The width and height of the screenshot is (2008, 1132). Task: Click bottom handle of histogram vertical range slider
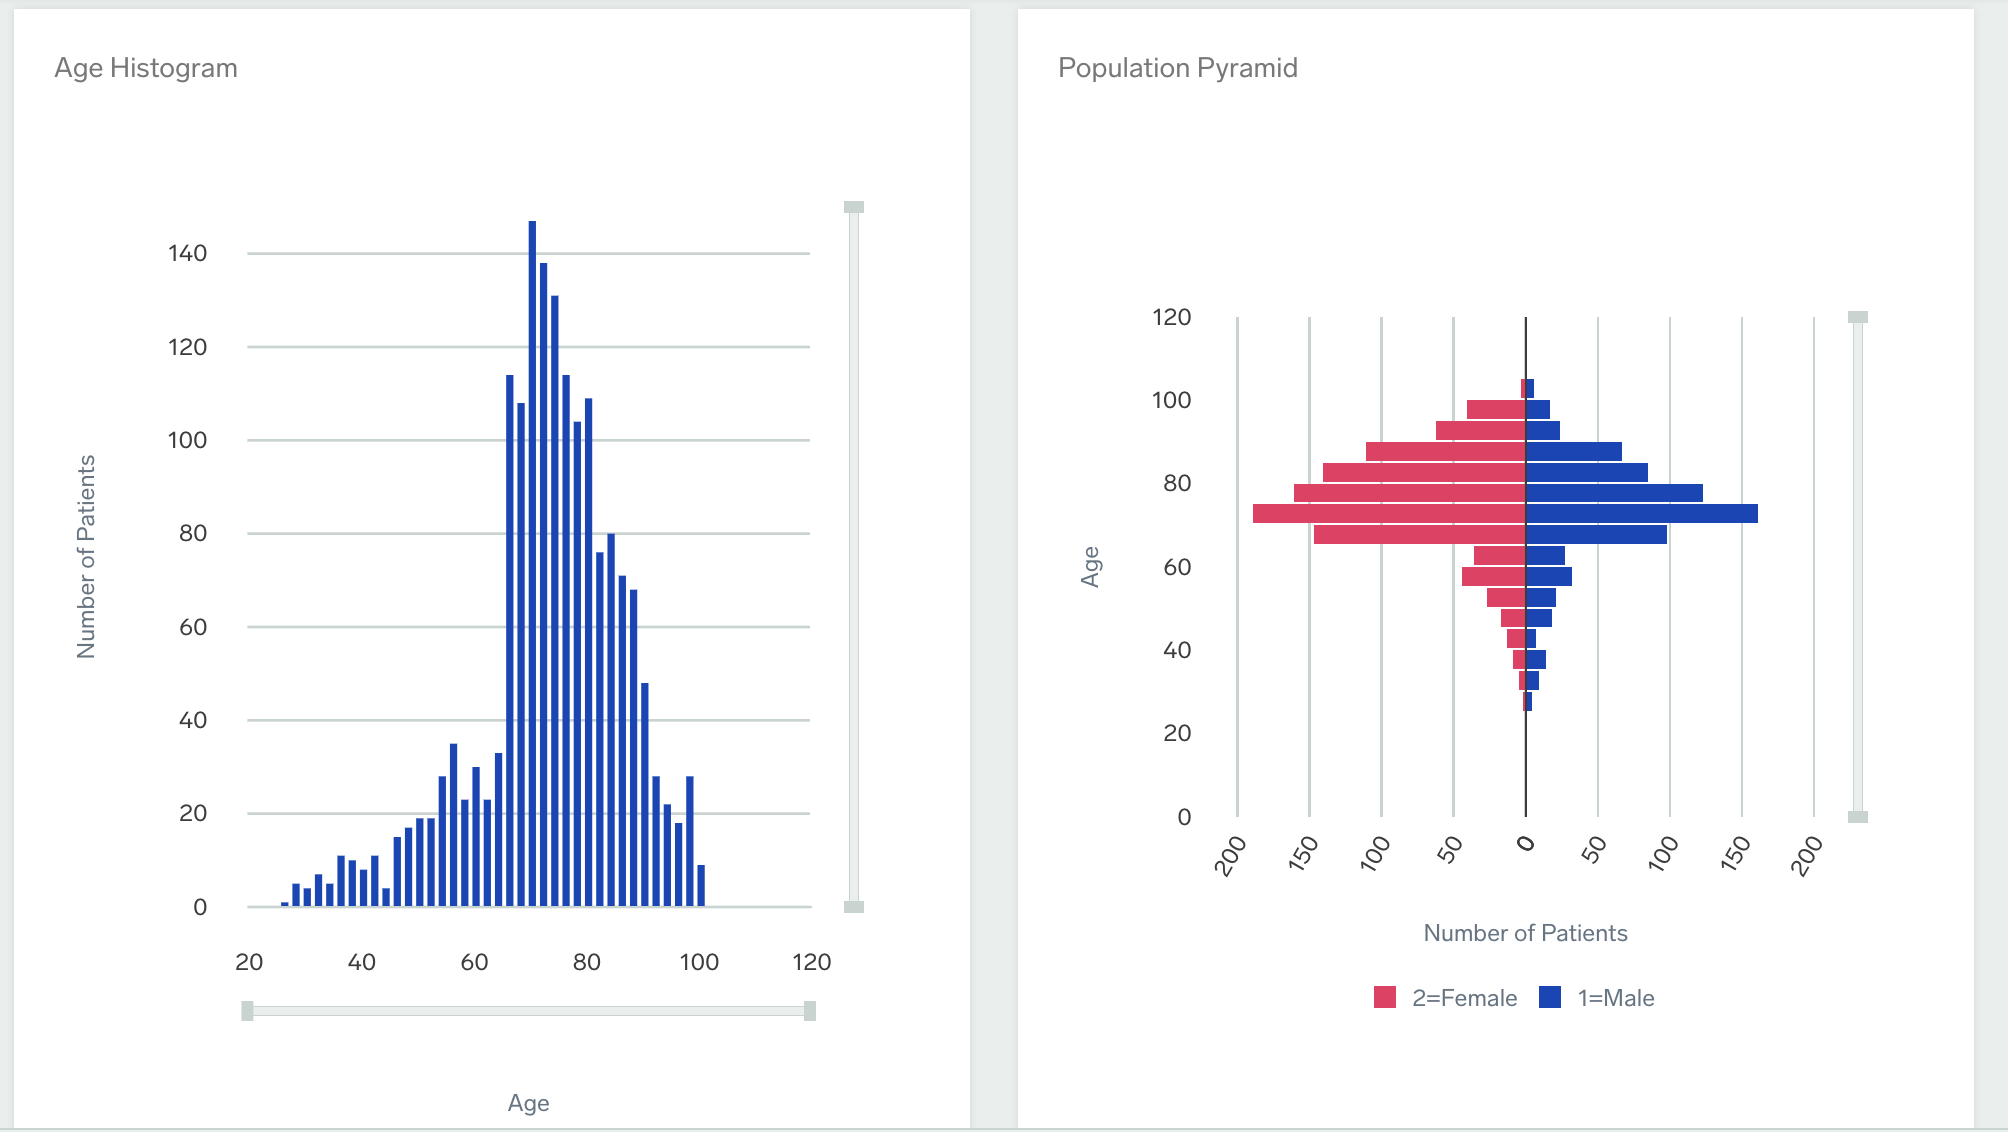tap(853, 905)
